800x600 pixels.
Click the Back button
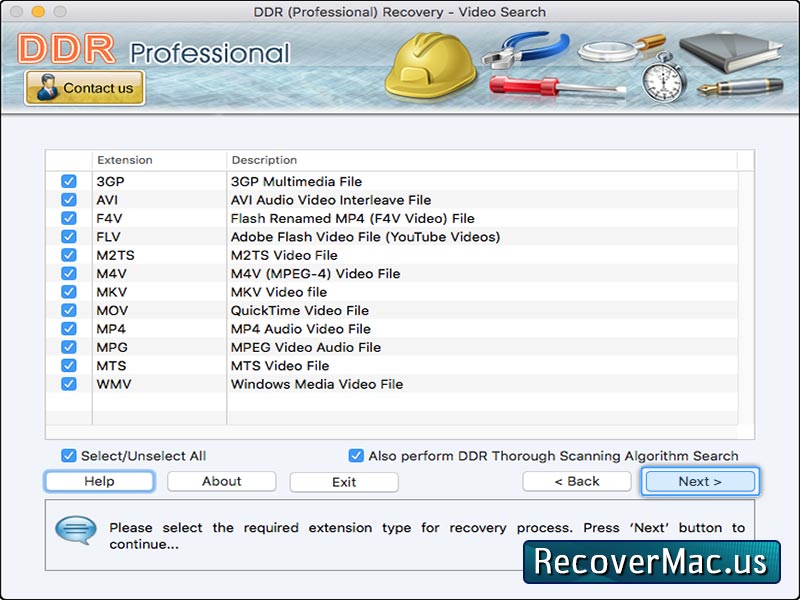click(578, 481)
